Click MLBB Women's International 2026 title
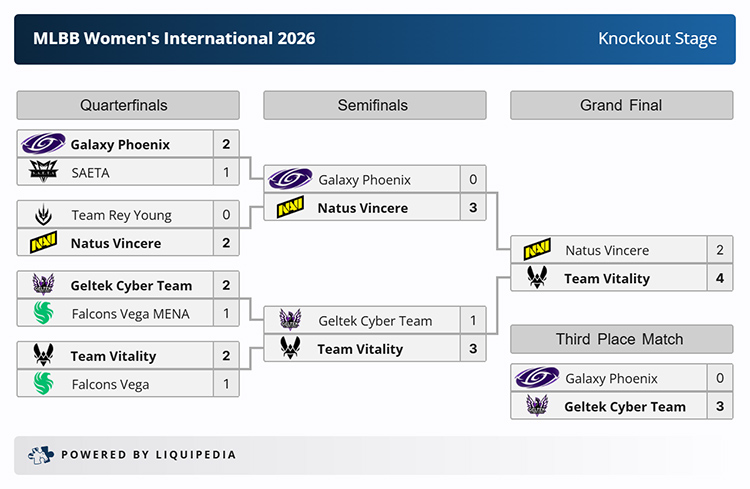750x489 pixels. coord(174,38)
